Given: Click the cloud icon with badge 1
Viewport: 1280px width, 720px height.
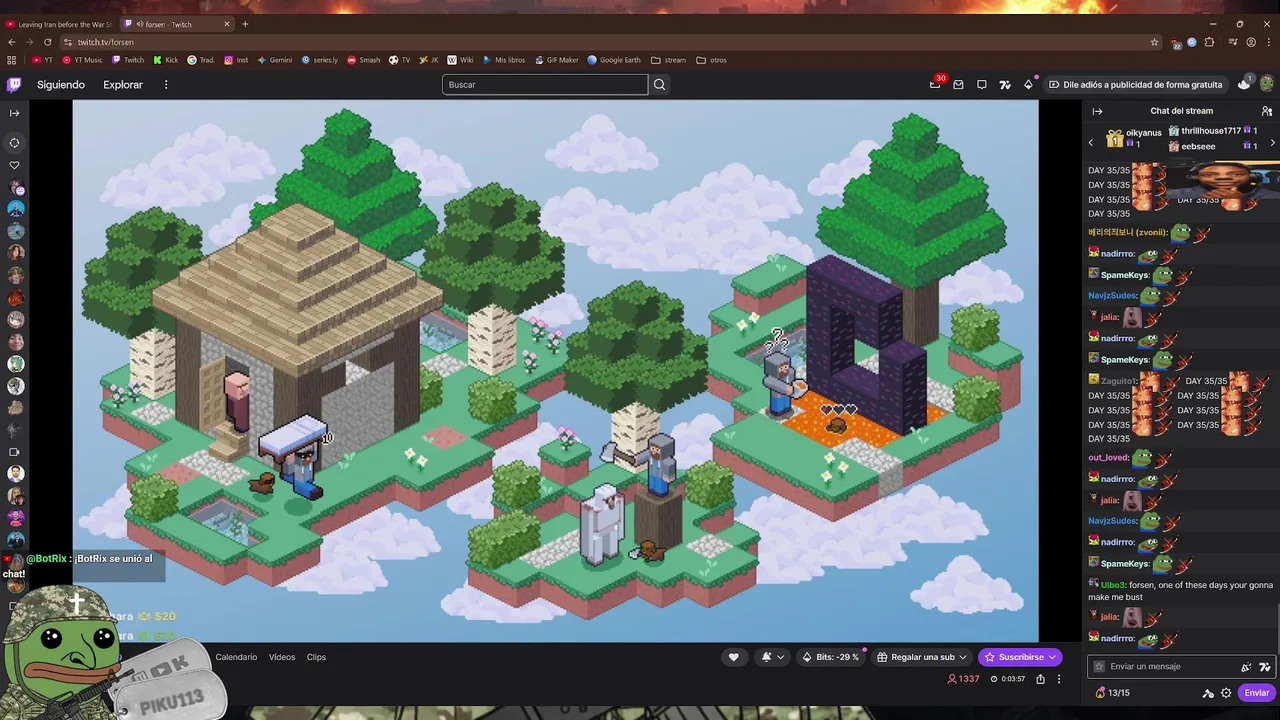Looking at the screenshot, I should 1244,84.
